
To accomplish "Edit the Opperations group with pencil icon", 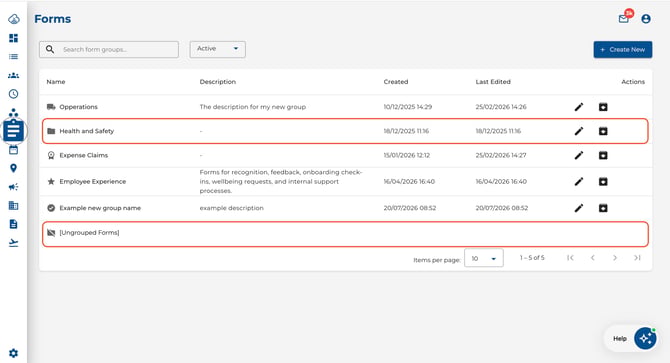I will (x=579, y=107).
